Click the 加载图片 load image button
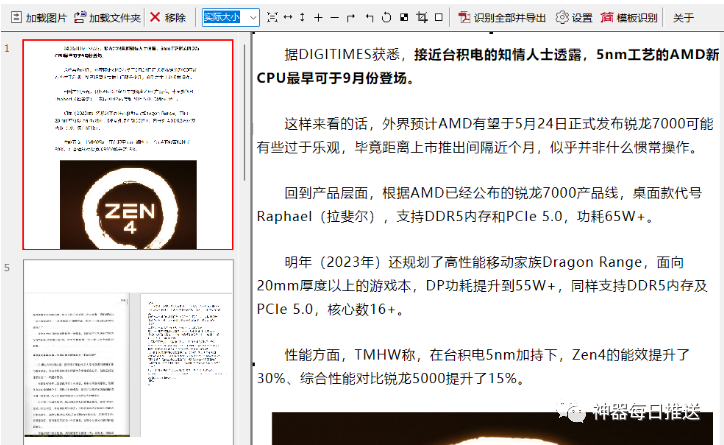This screenshot has height=445, width=724. (39, 18)
